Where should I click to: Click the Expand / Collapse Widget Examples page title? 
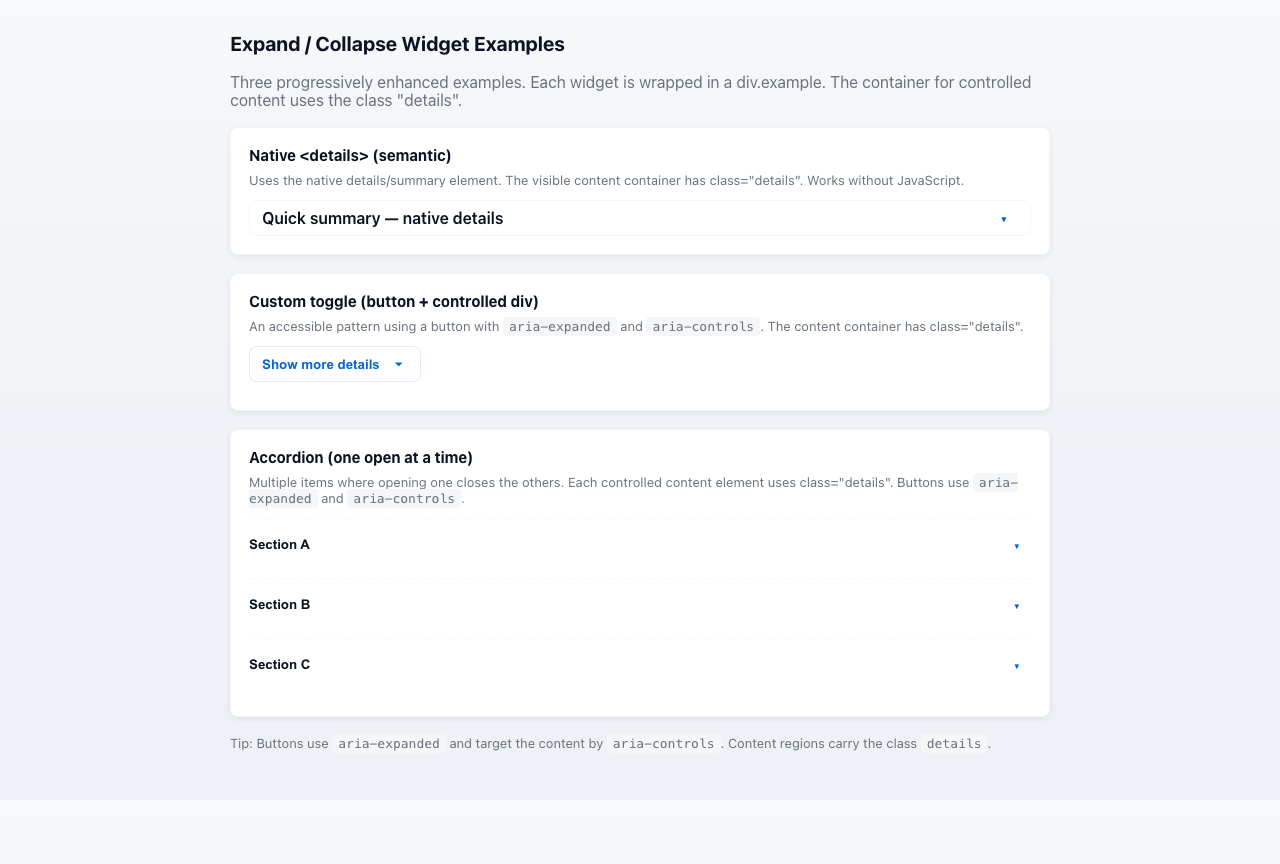(x=397, y=44)
